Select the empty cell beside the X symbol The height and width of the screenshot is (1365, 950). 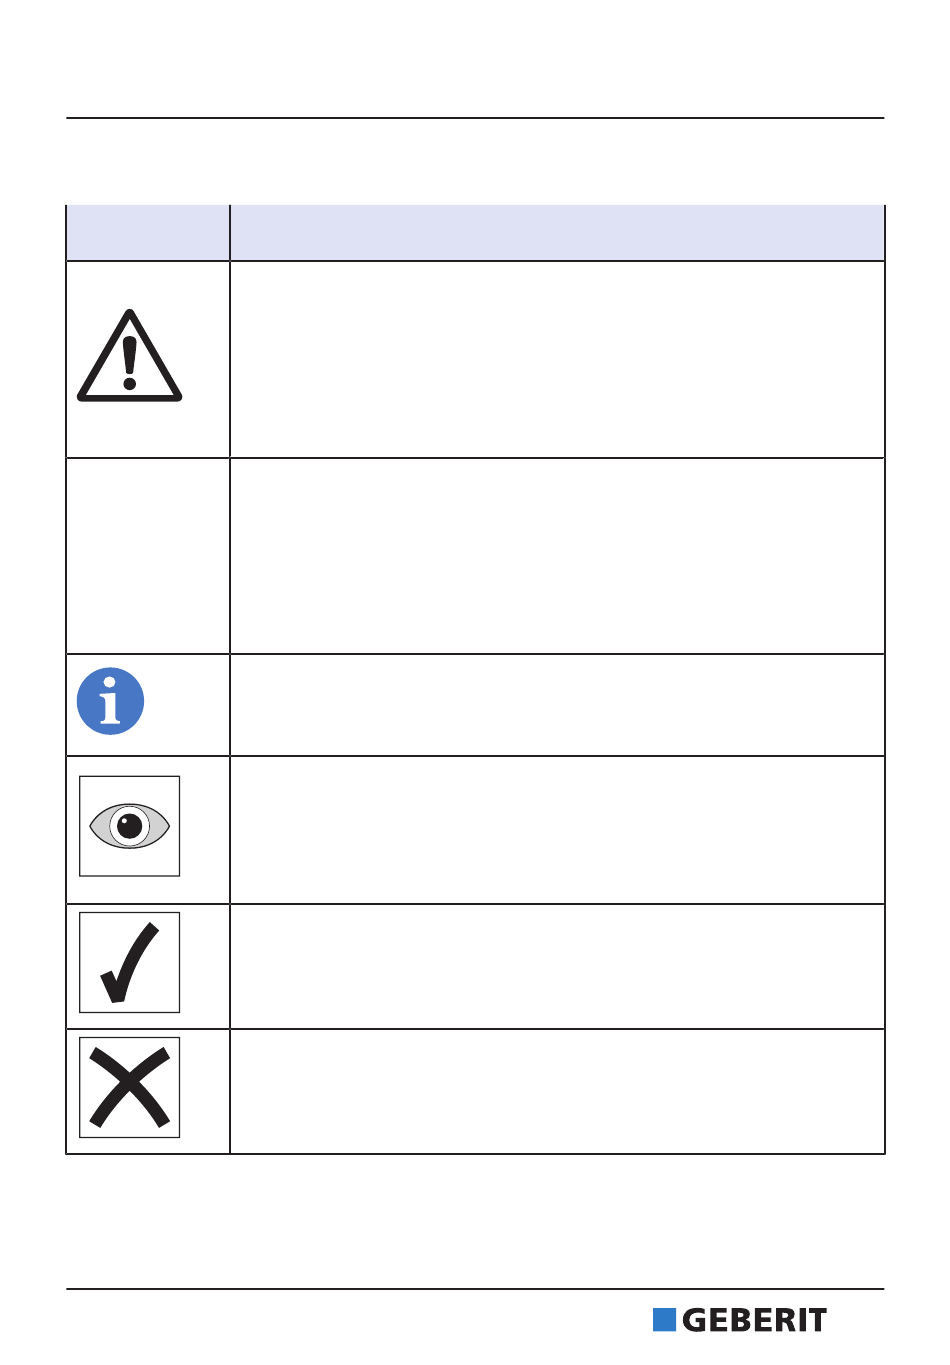[x=558, y=1092]
